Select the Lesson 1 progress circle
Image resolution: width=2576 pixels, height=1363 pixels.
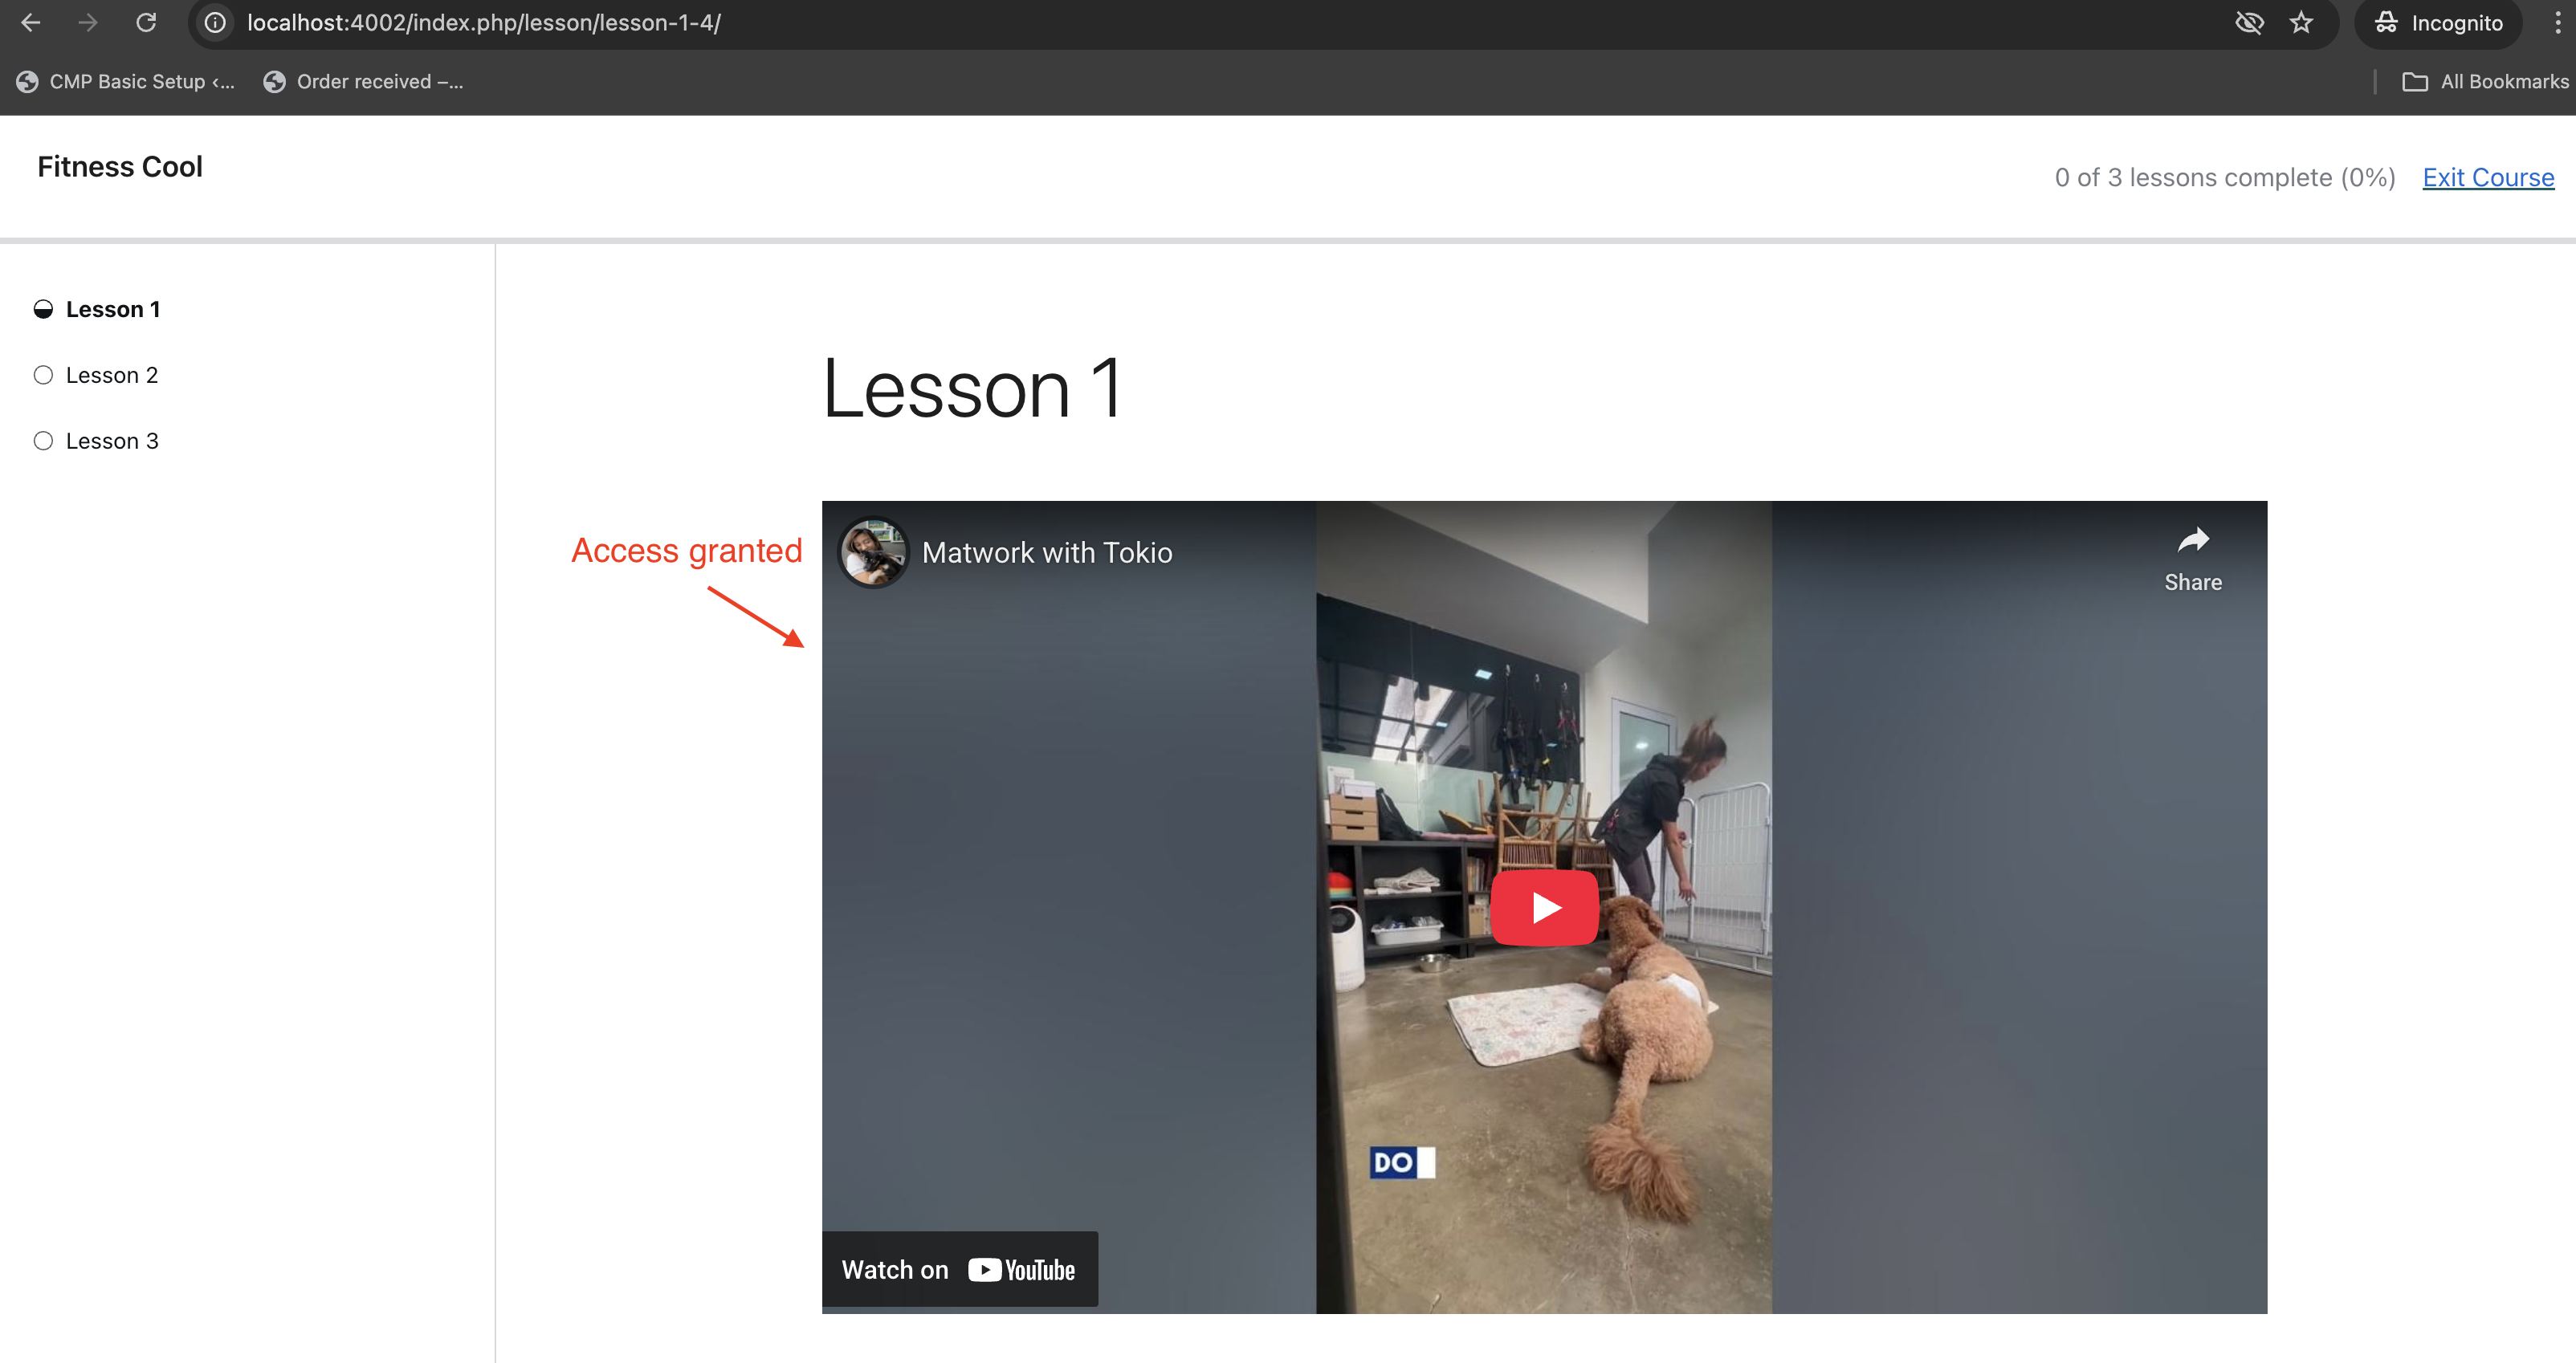click(43, 309)
